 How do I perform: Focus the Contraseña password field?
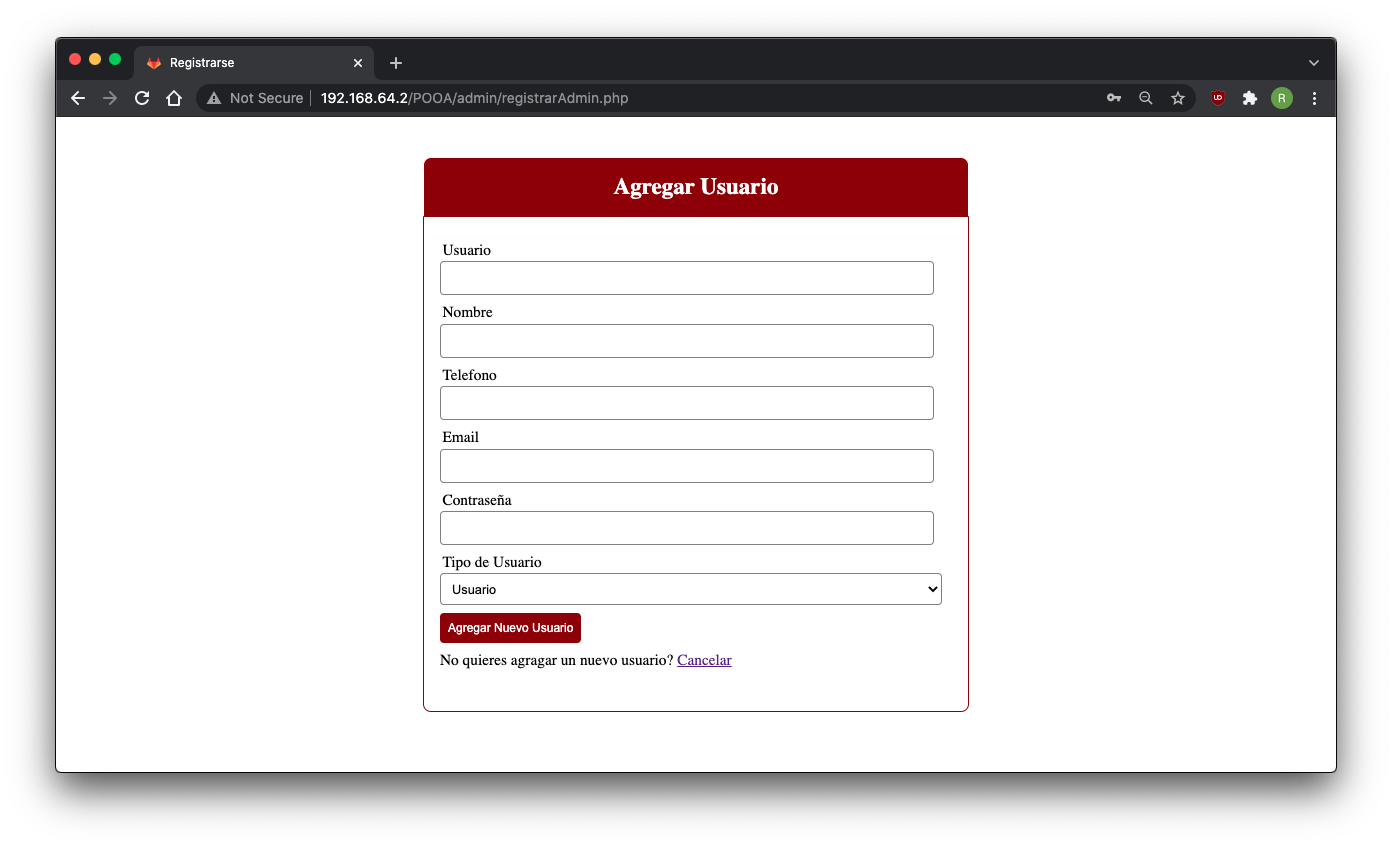tap(686, 527)
